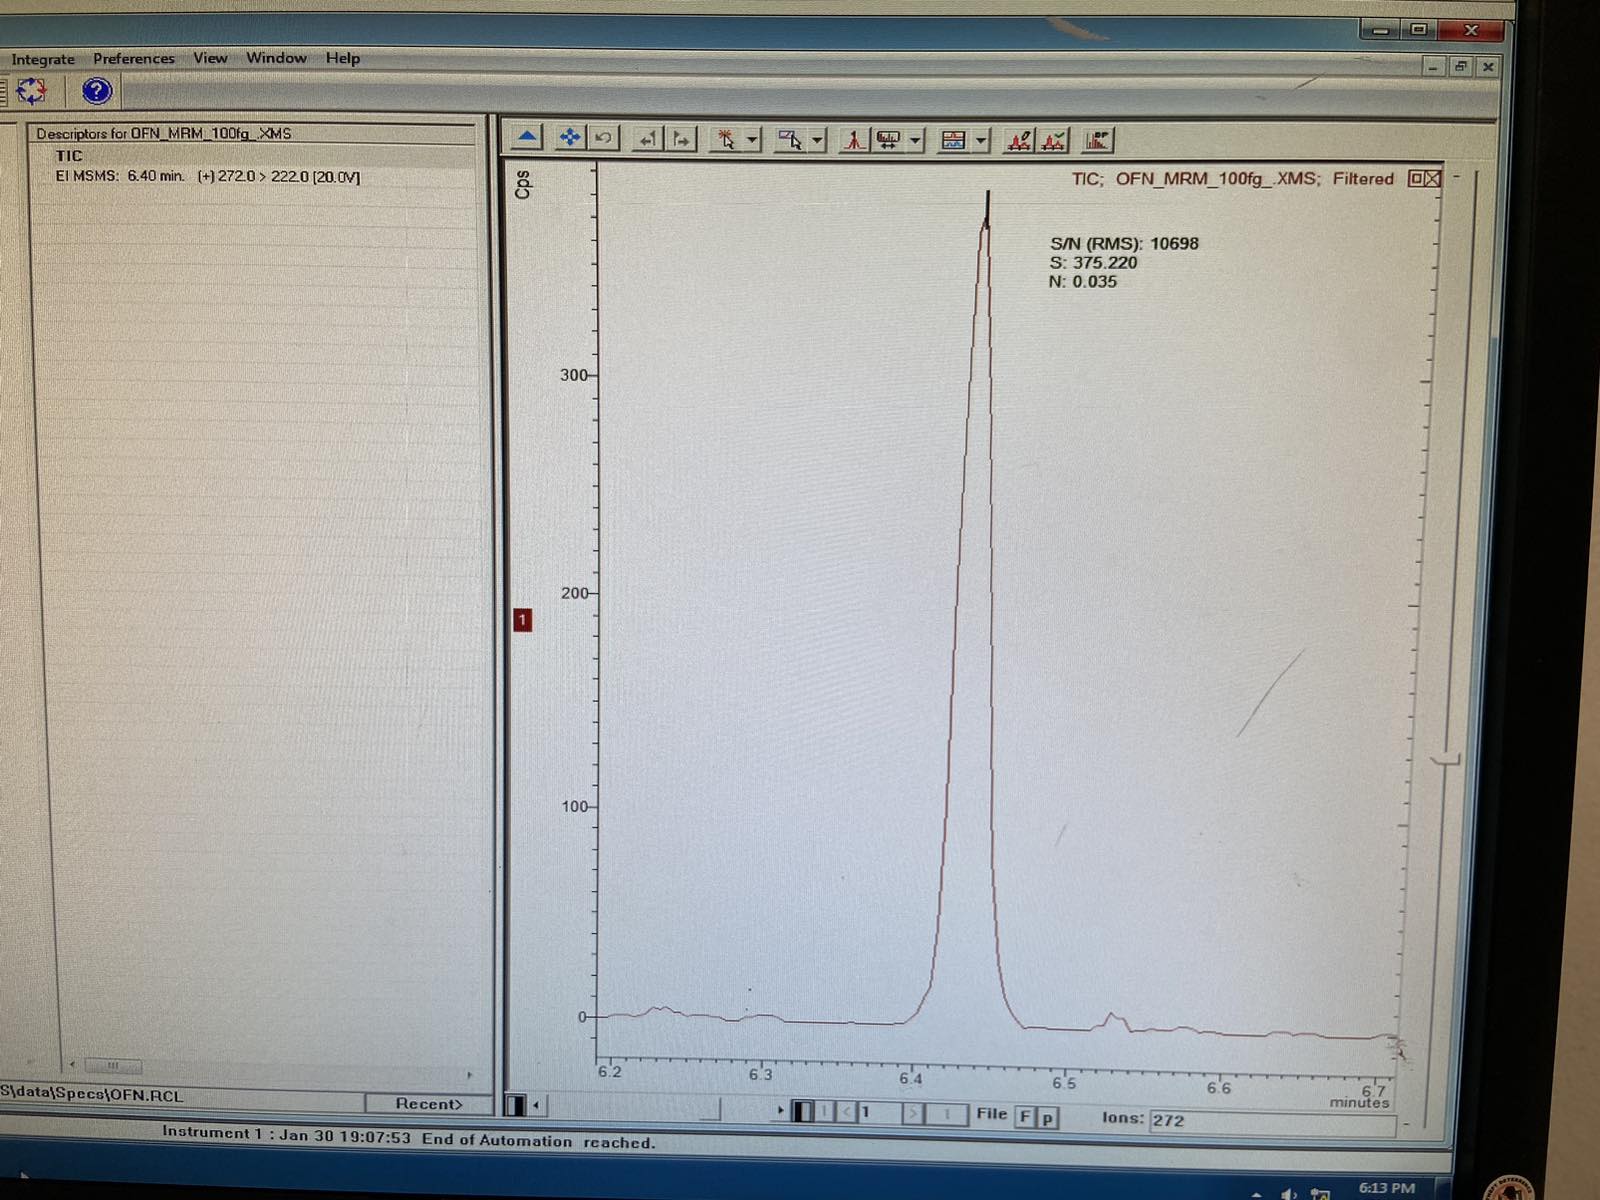Open the Preferences menu

(134, 58)
